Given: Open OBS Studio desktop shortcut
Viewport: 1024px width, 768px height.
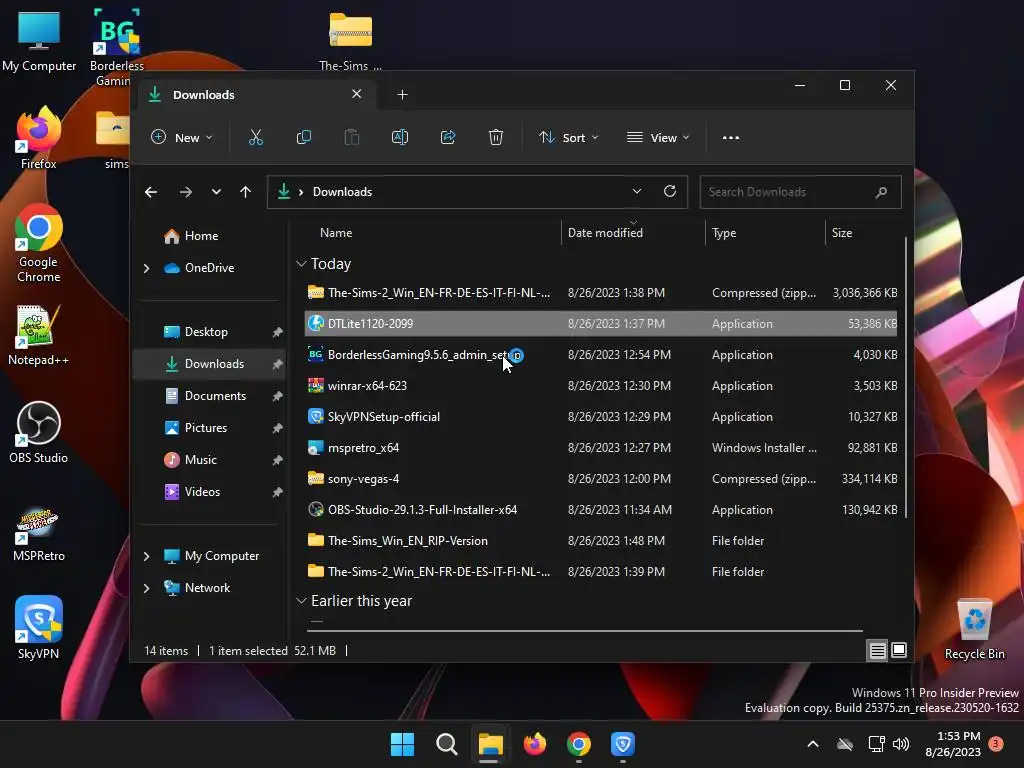Looking at the screenshot, I should click(x=39, y=432).
